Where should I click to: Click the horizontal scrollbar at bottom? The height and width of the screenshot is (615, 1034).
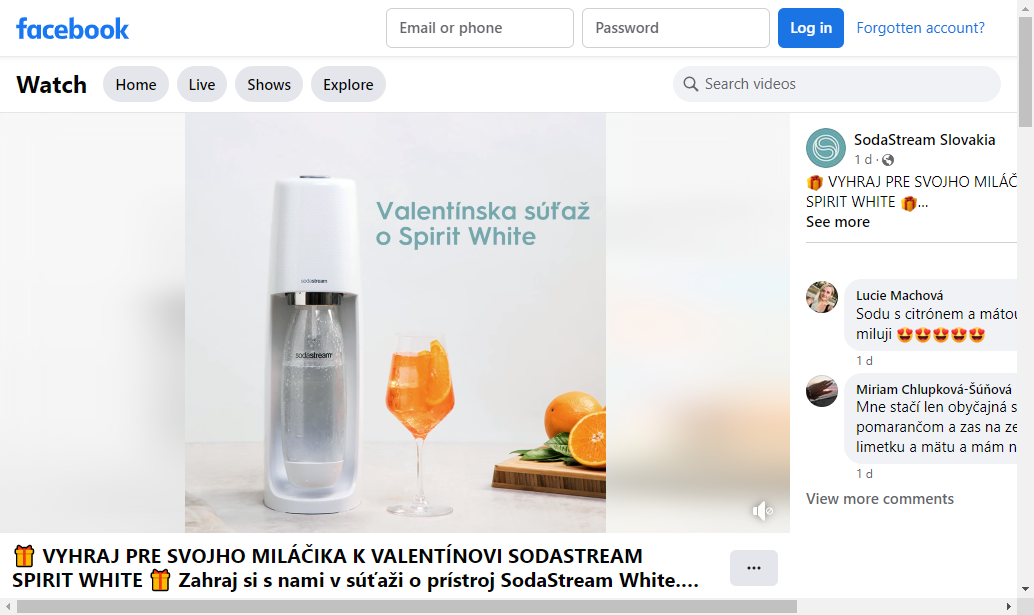[x=405, y=606]
